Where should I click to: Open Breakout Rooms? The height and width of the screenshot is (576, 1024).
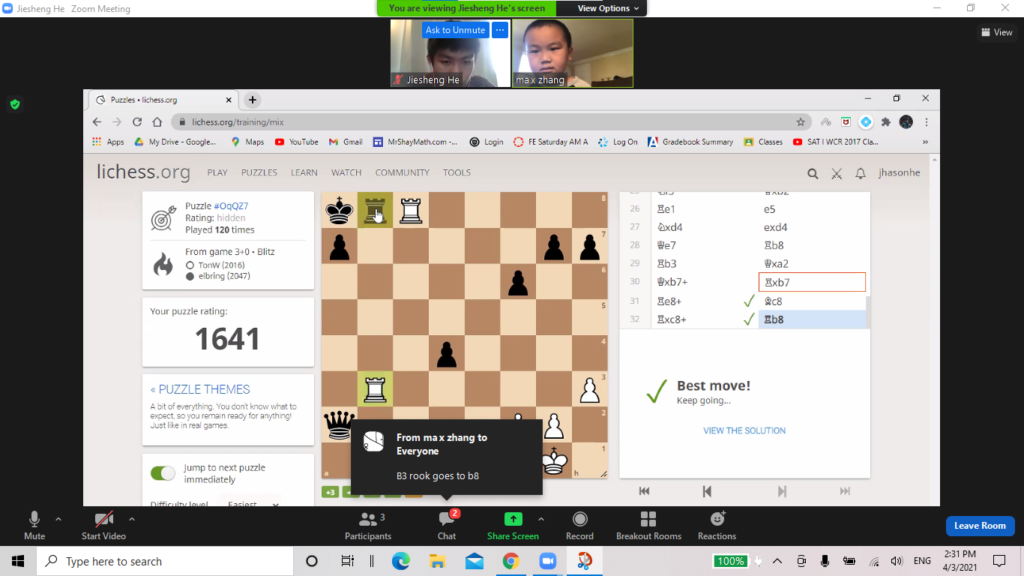coord(648,526)
